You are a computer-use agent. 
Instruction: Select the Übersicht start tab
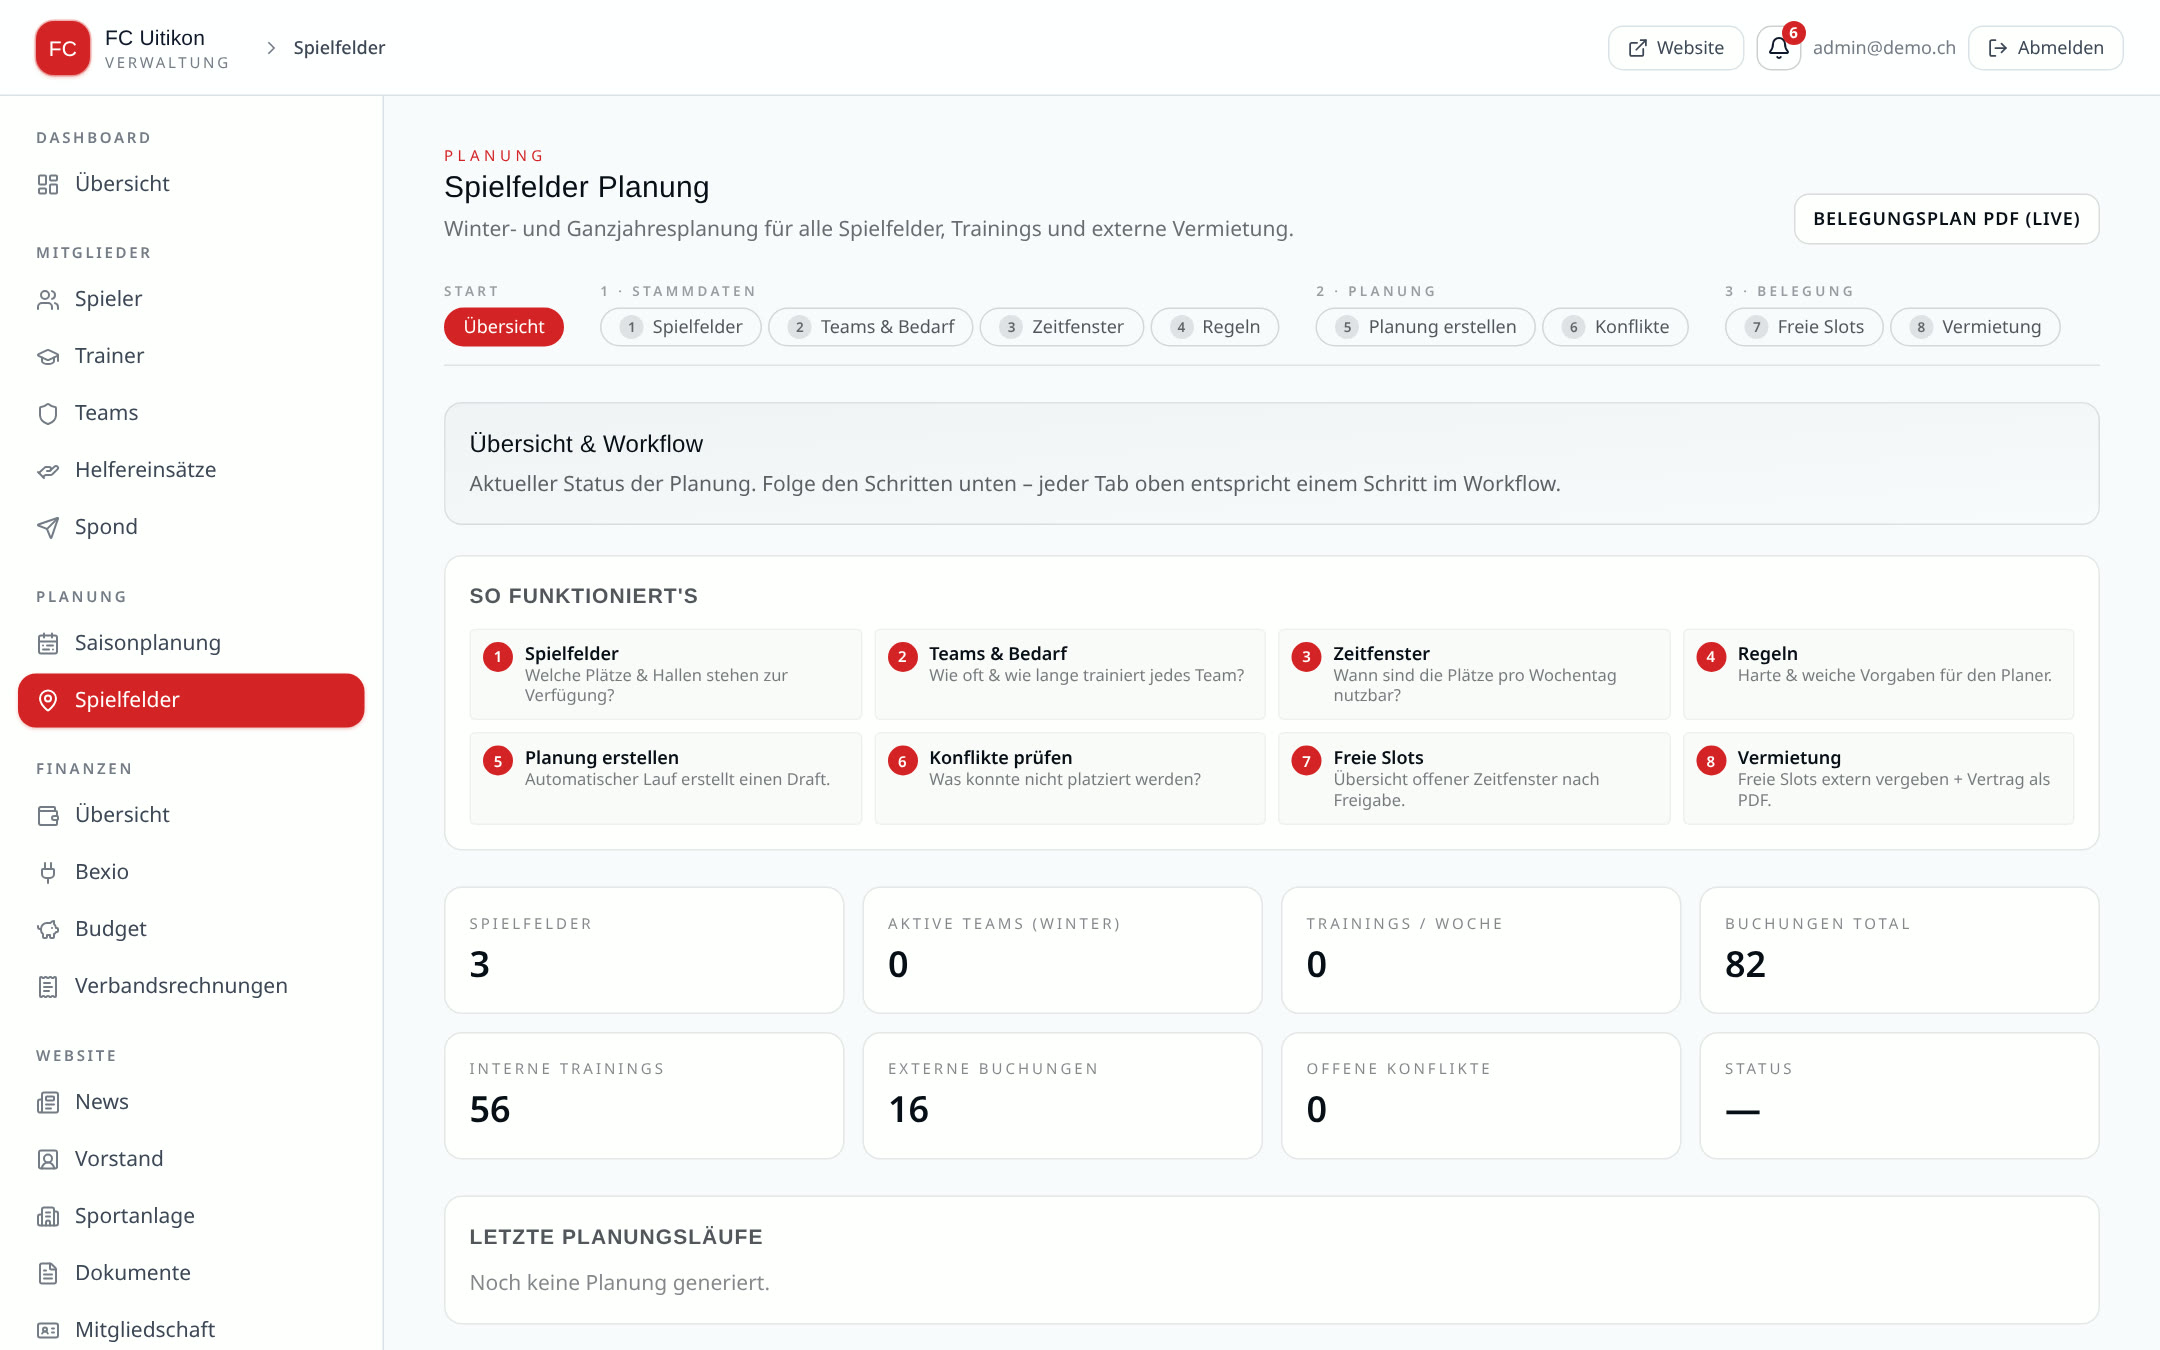[x=504, y=327]
